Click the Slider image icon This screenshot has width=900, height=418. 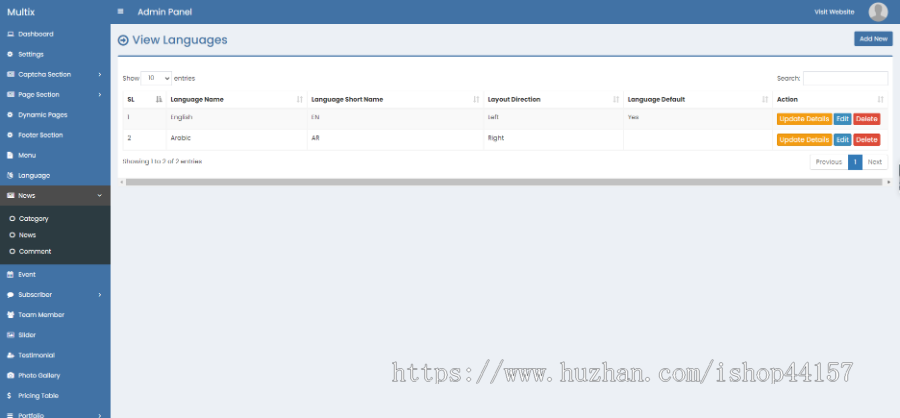click(x=10, y=335)
